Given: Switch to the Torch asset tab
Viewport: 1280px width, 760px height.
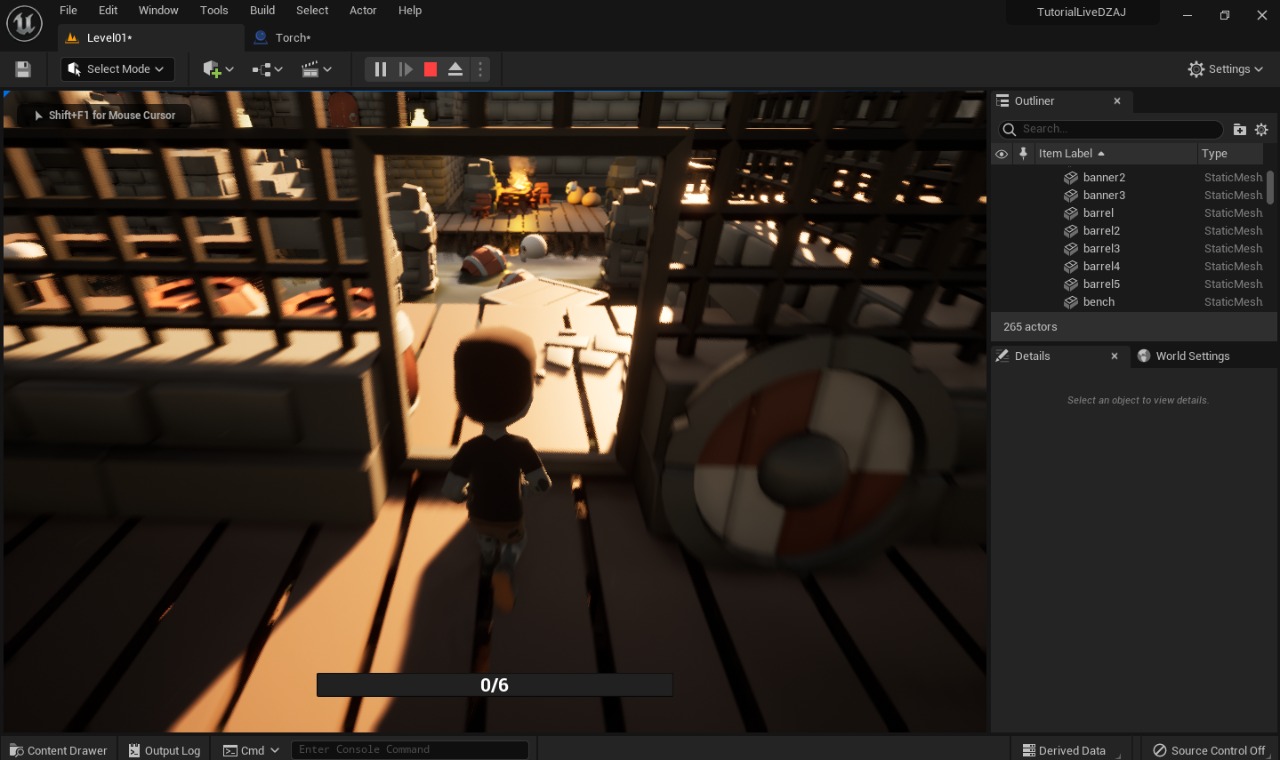Looking at the screenshot, I should pyautogui.click(x=290, y=37).
